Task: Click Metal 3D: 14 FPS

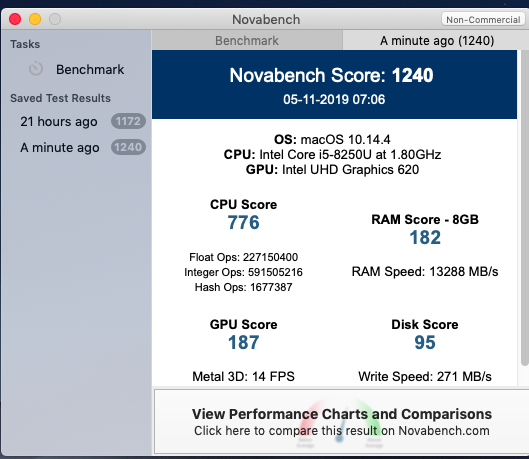Action: [244, 376]
